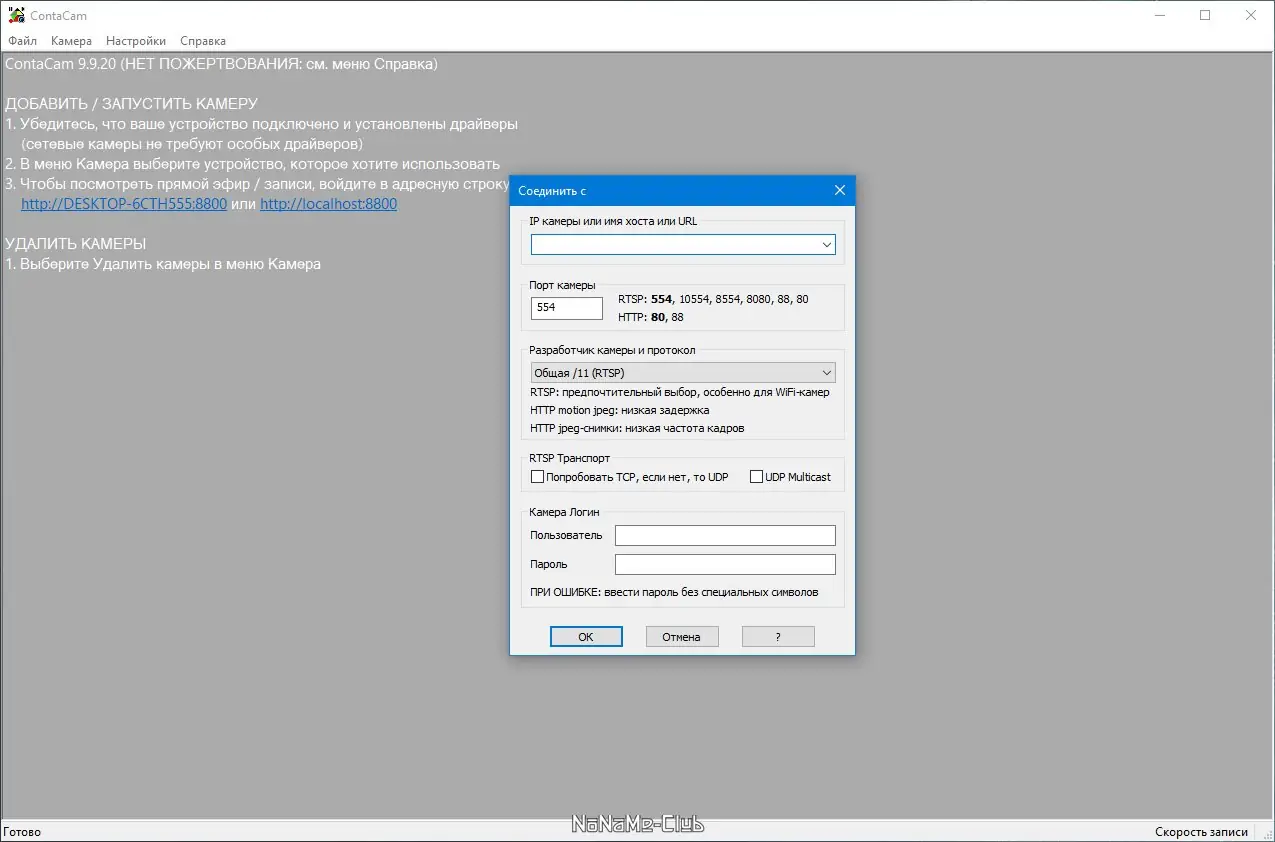This screenshot has width=1275, height=842.
Task: Click the HTTP jpeg-снимки description text
Action: (x=637, y=428)
